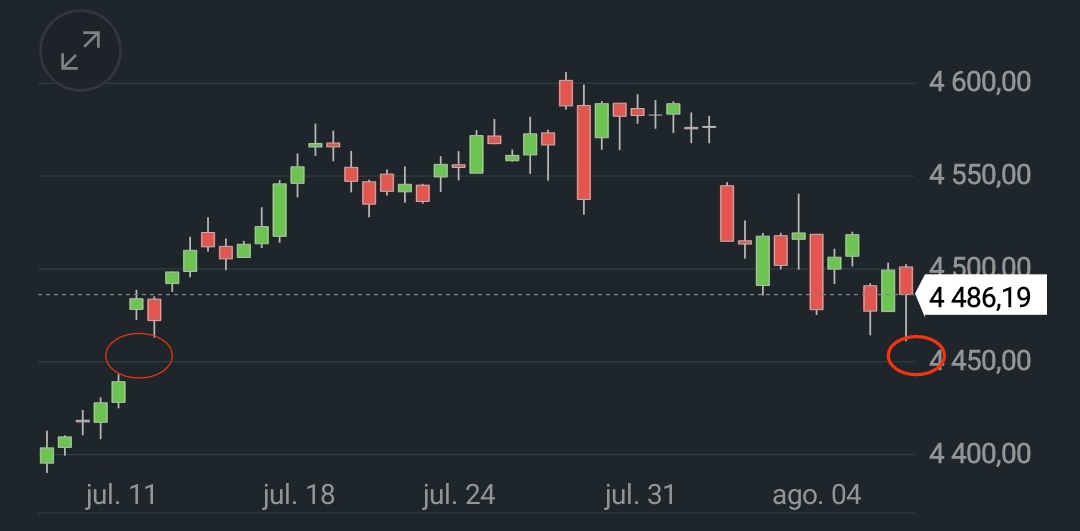1080x531 pixels.
Task: Click the 4 400,00 price axis label
Action: [x=980, y=454]
